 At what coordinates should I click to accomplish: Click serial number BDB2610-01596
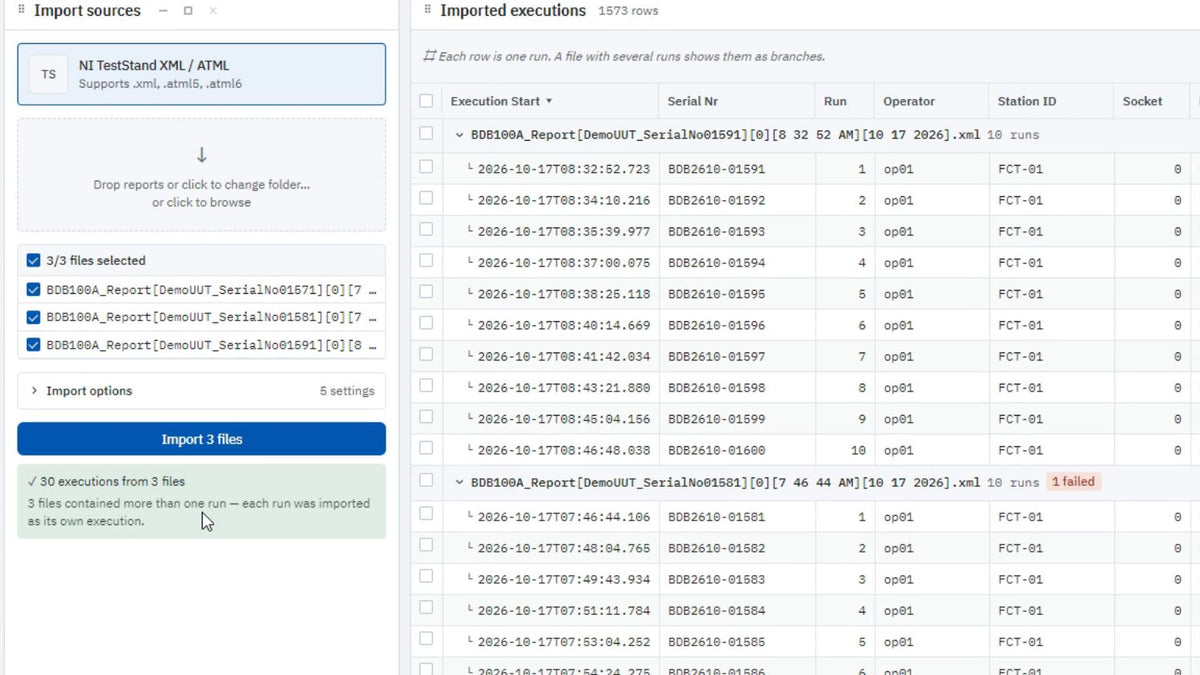[x=716, y=325]
